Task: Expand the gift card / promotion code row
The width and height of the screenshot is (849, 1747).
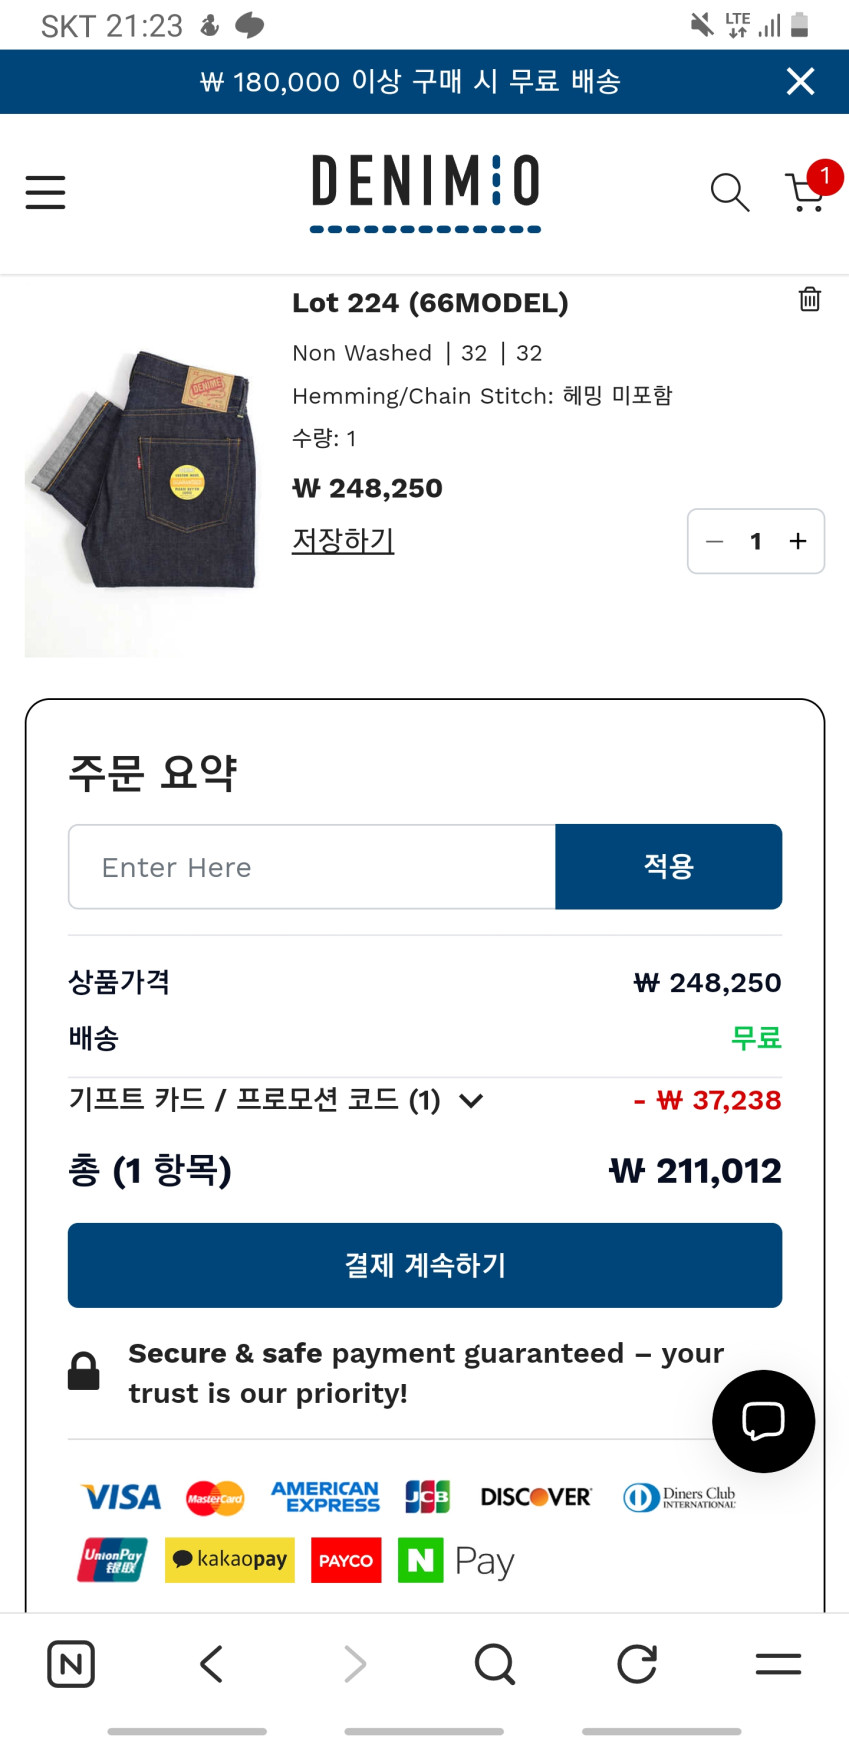Action: tap(470, 1101)
